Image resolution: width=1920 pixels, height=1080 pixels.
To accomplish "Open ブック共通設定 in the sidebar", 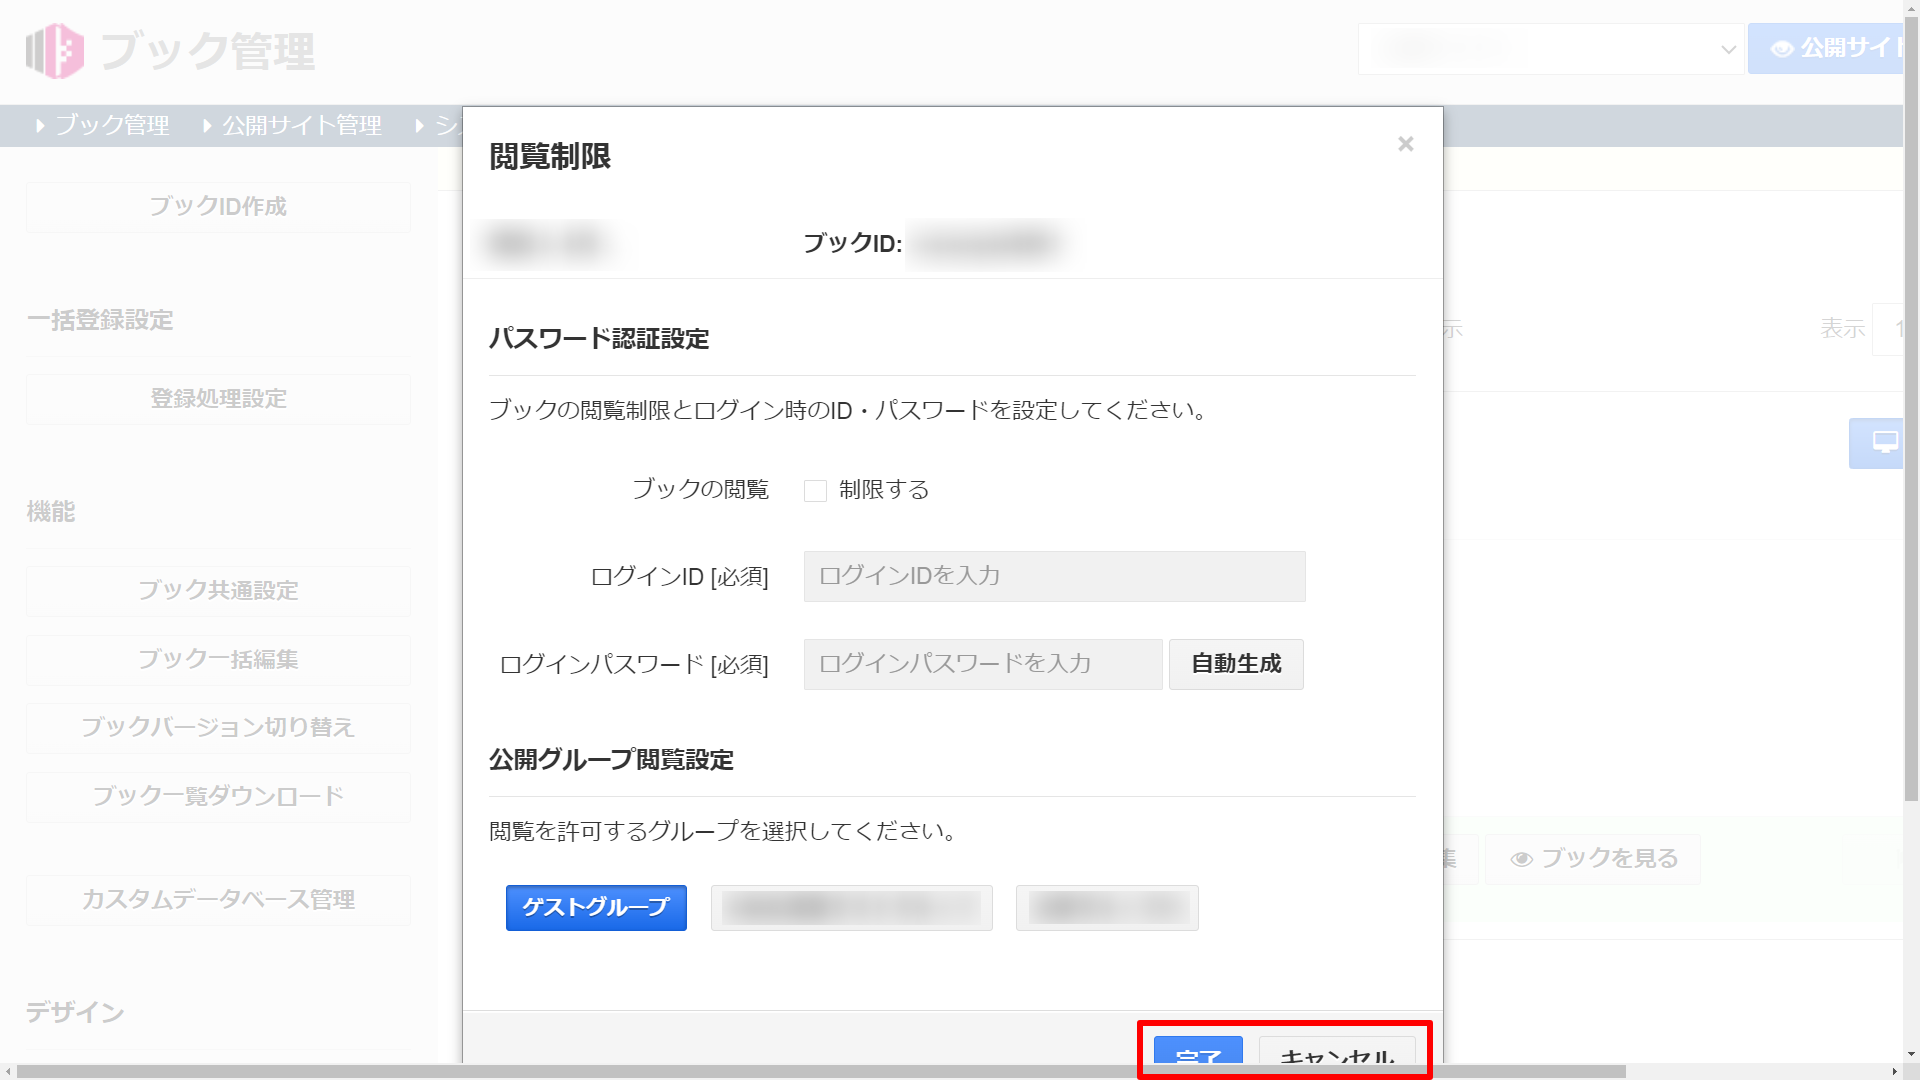I will click(218, 591).
